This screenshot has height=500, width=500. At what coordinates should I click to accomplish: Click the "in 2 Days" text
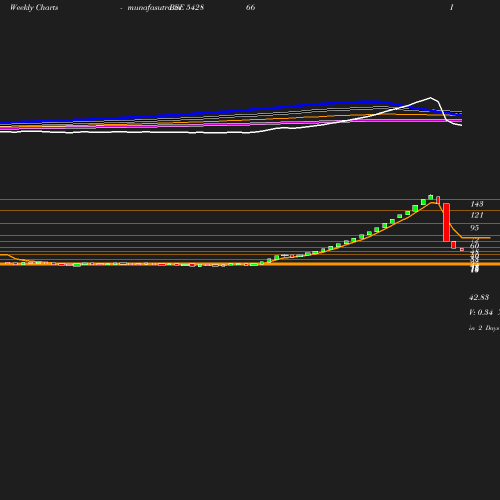pos(484,328)
